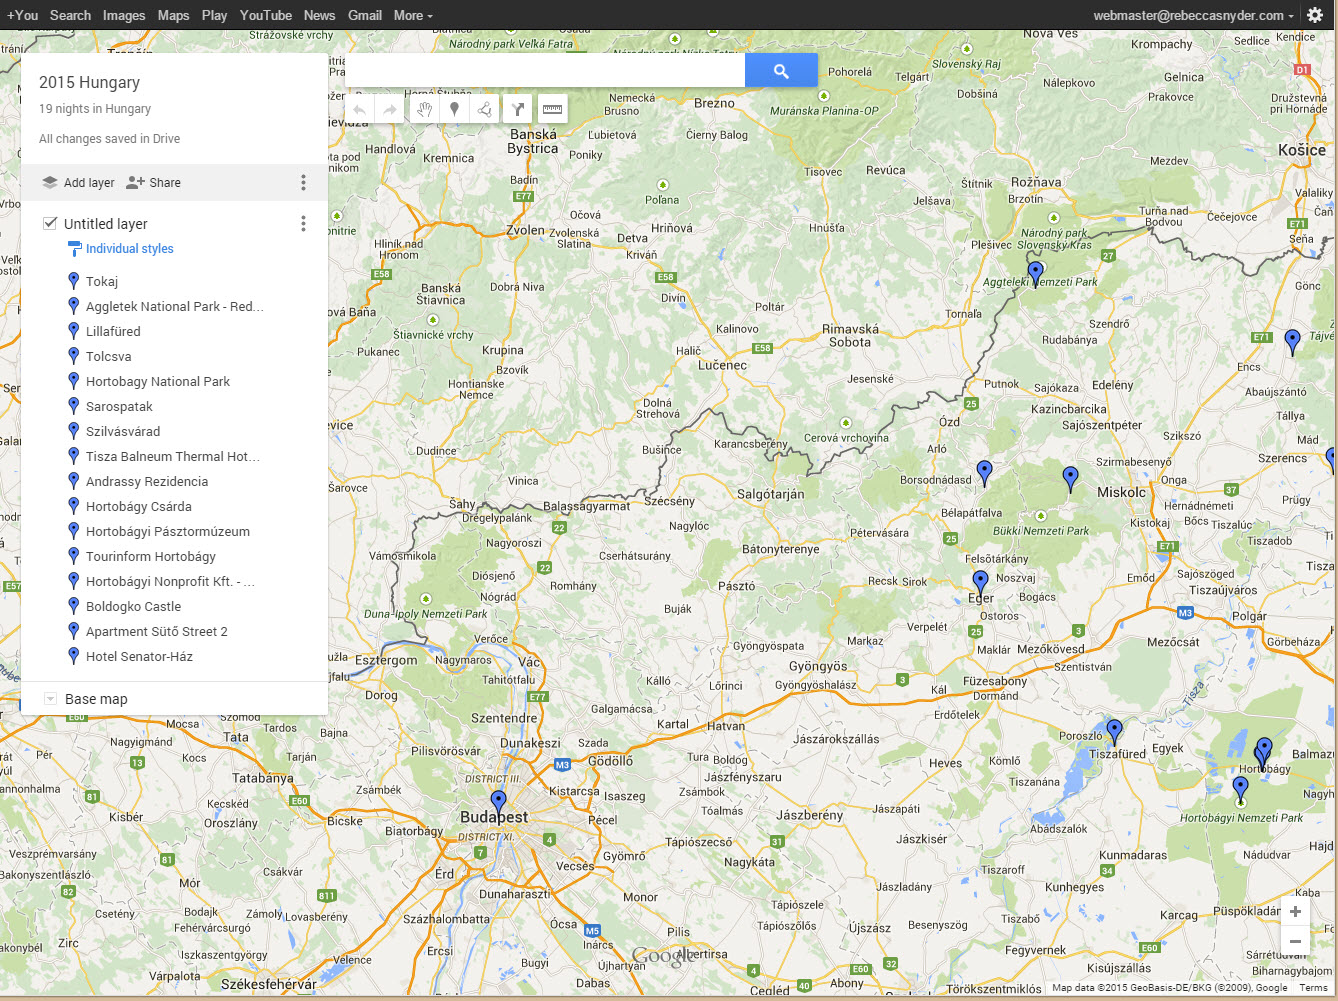
Task: Open the Untitled layer options menu
Action: pyautogui.click(x=303, y=224)
